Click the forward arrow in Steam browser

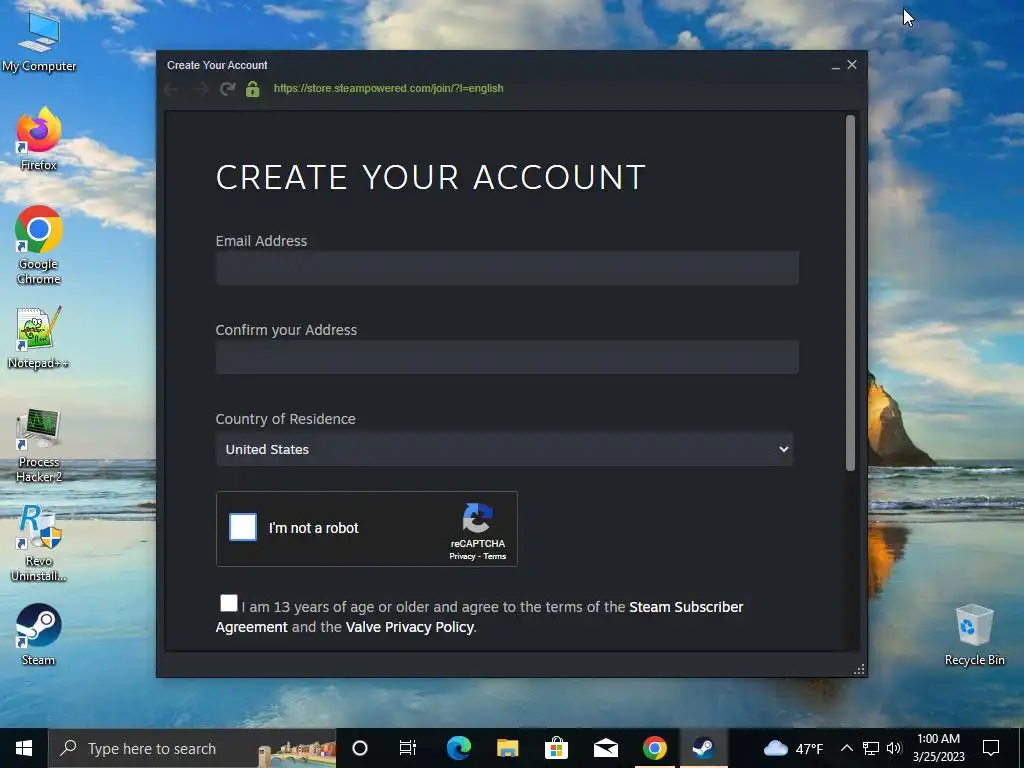click(x=200, y=89)
